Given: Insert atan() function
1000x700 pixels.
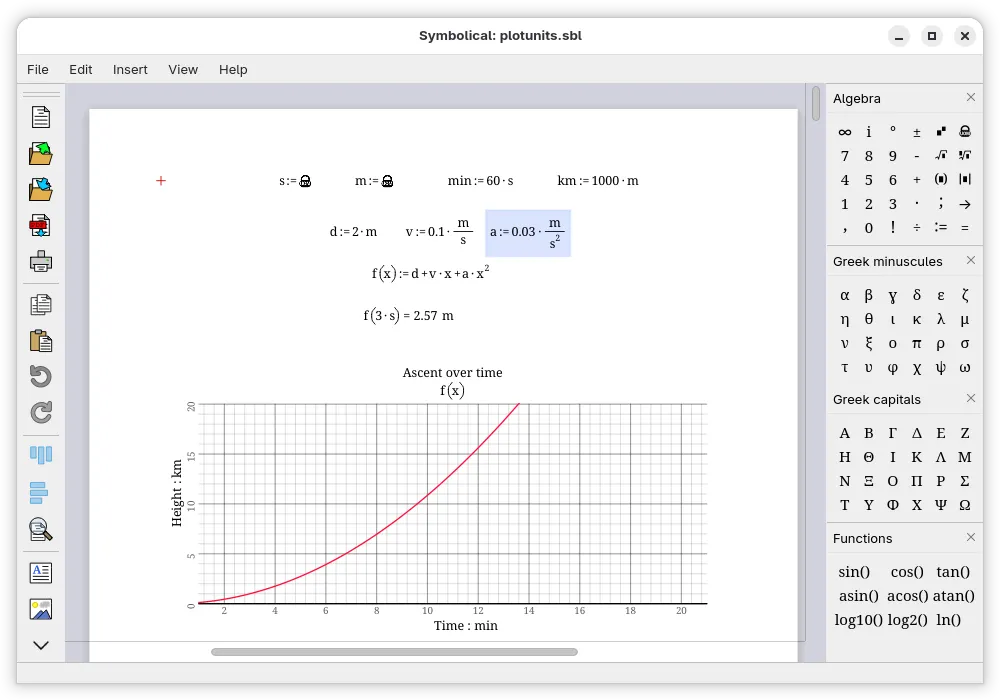Looking at the screenshot, I should (x=953, y=596).
